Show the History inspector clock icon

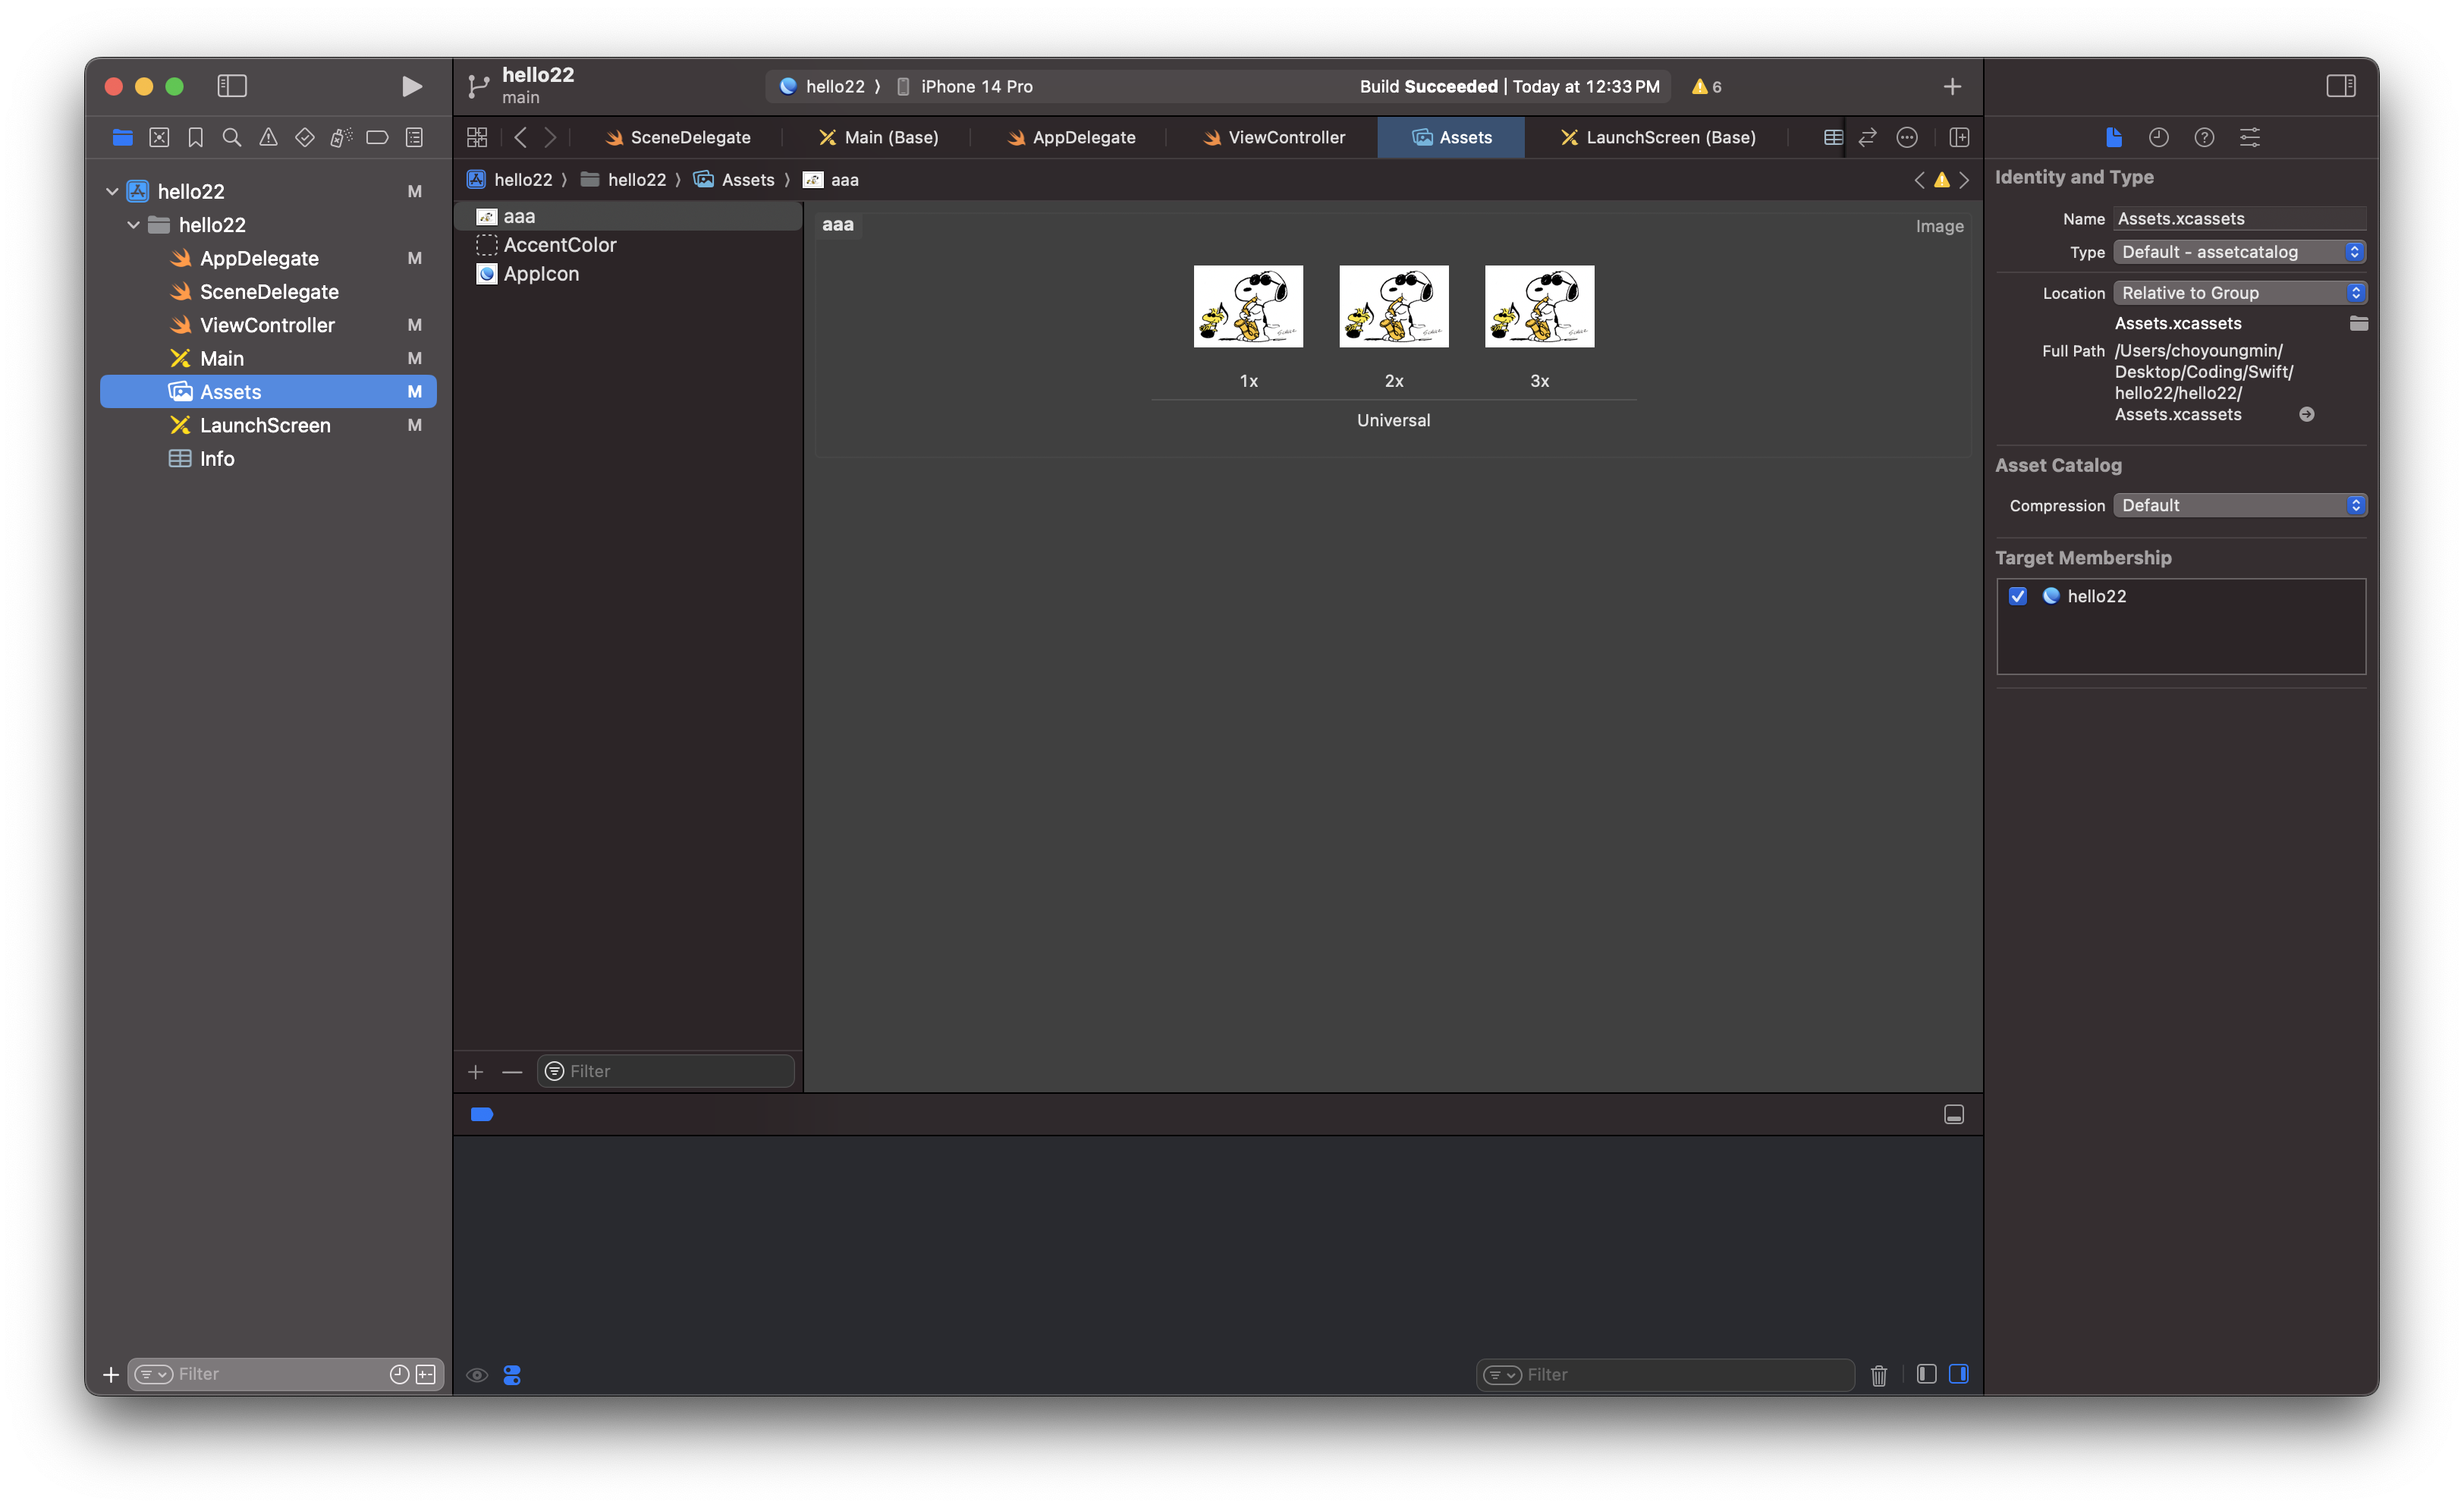[2158, 138]
